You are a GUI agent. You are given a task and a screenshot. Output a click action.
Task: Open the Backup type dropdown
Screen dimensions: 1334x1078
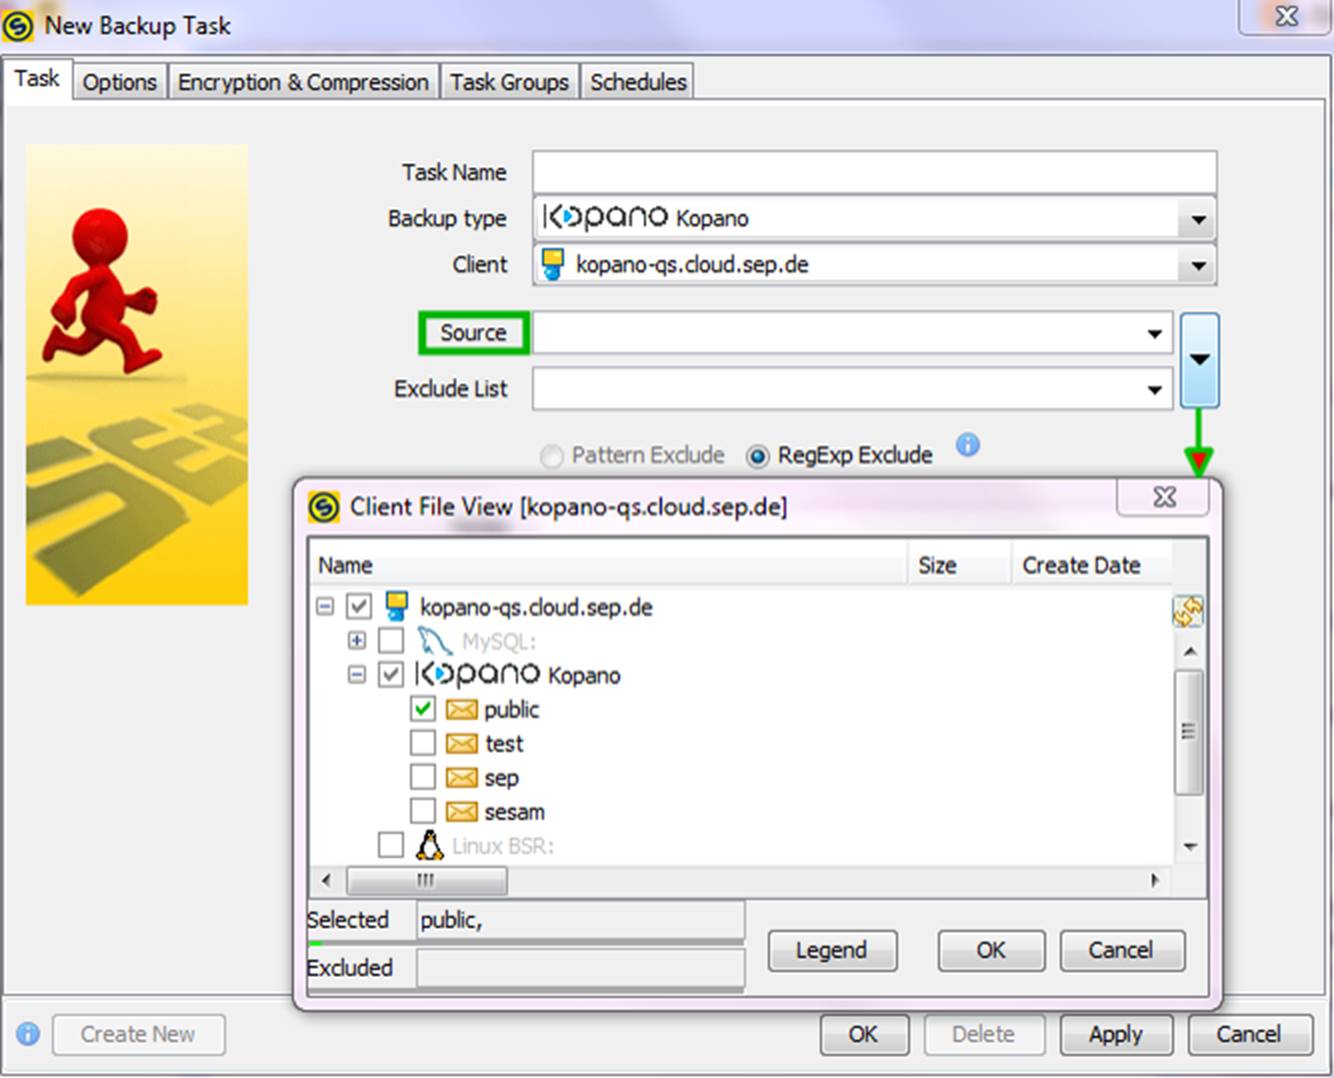pyautogui.click(x=1197, y=219)
